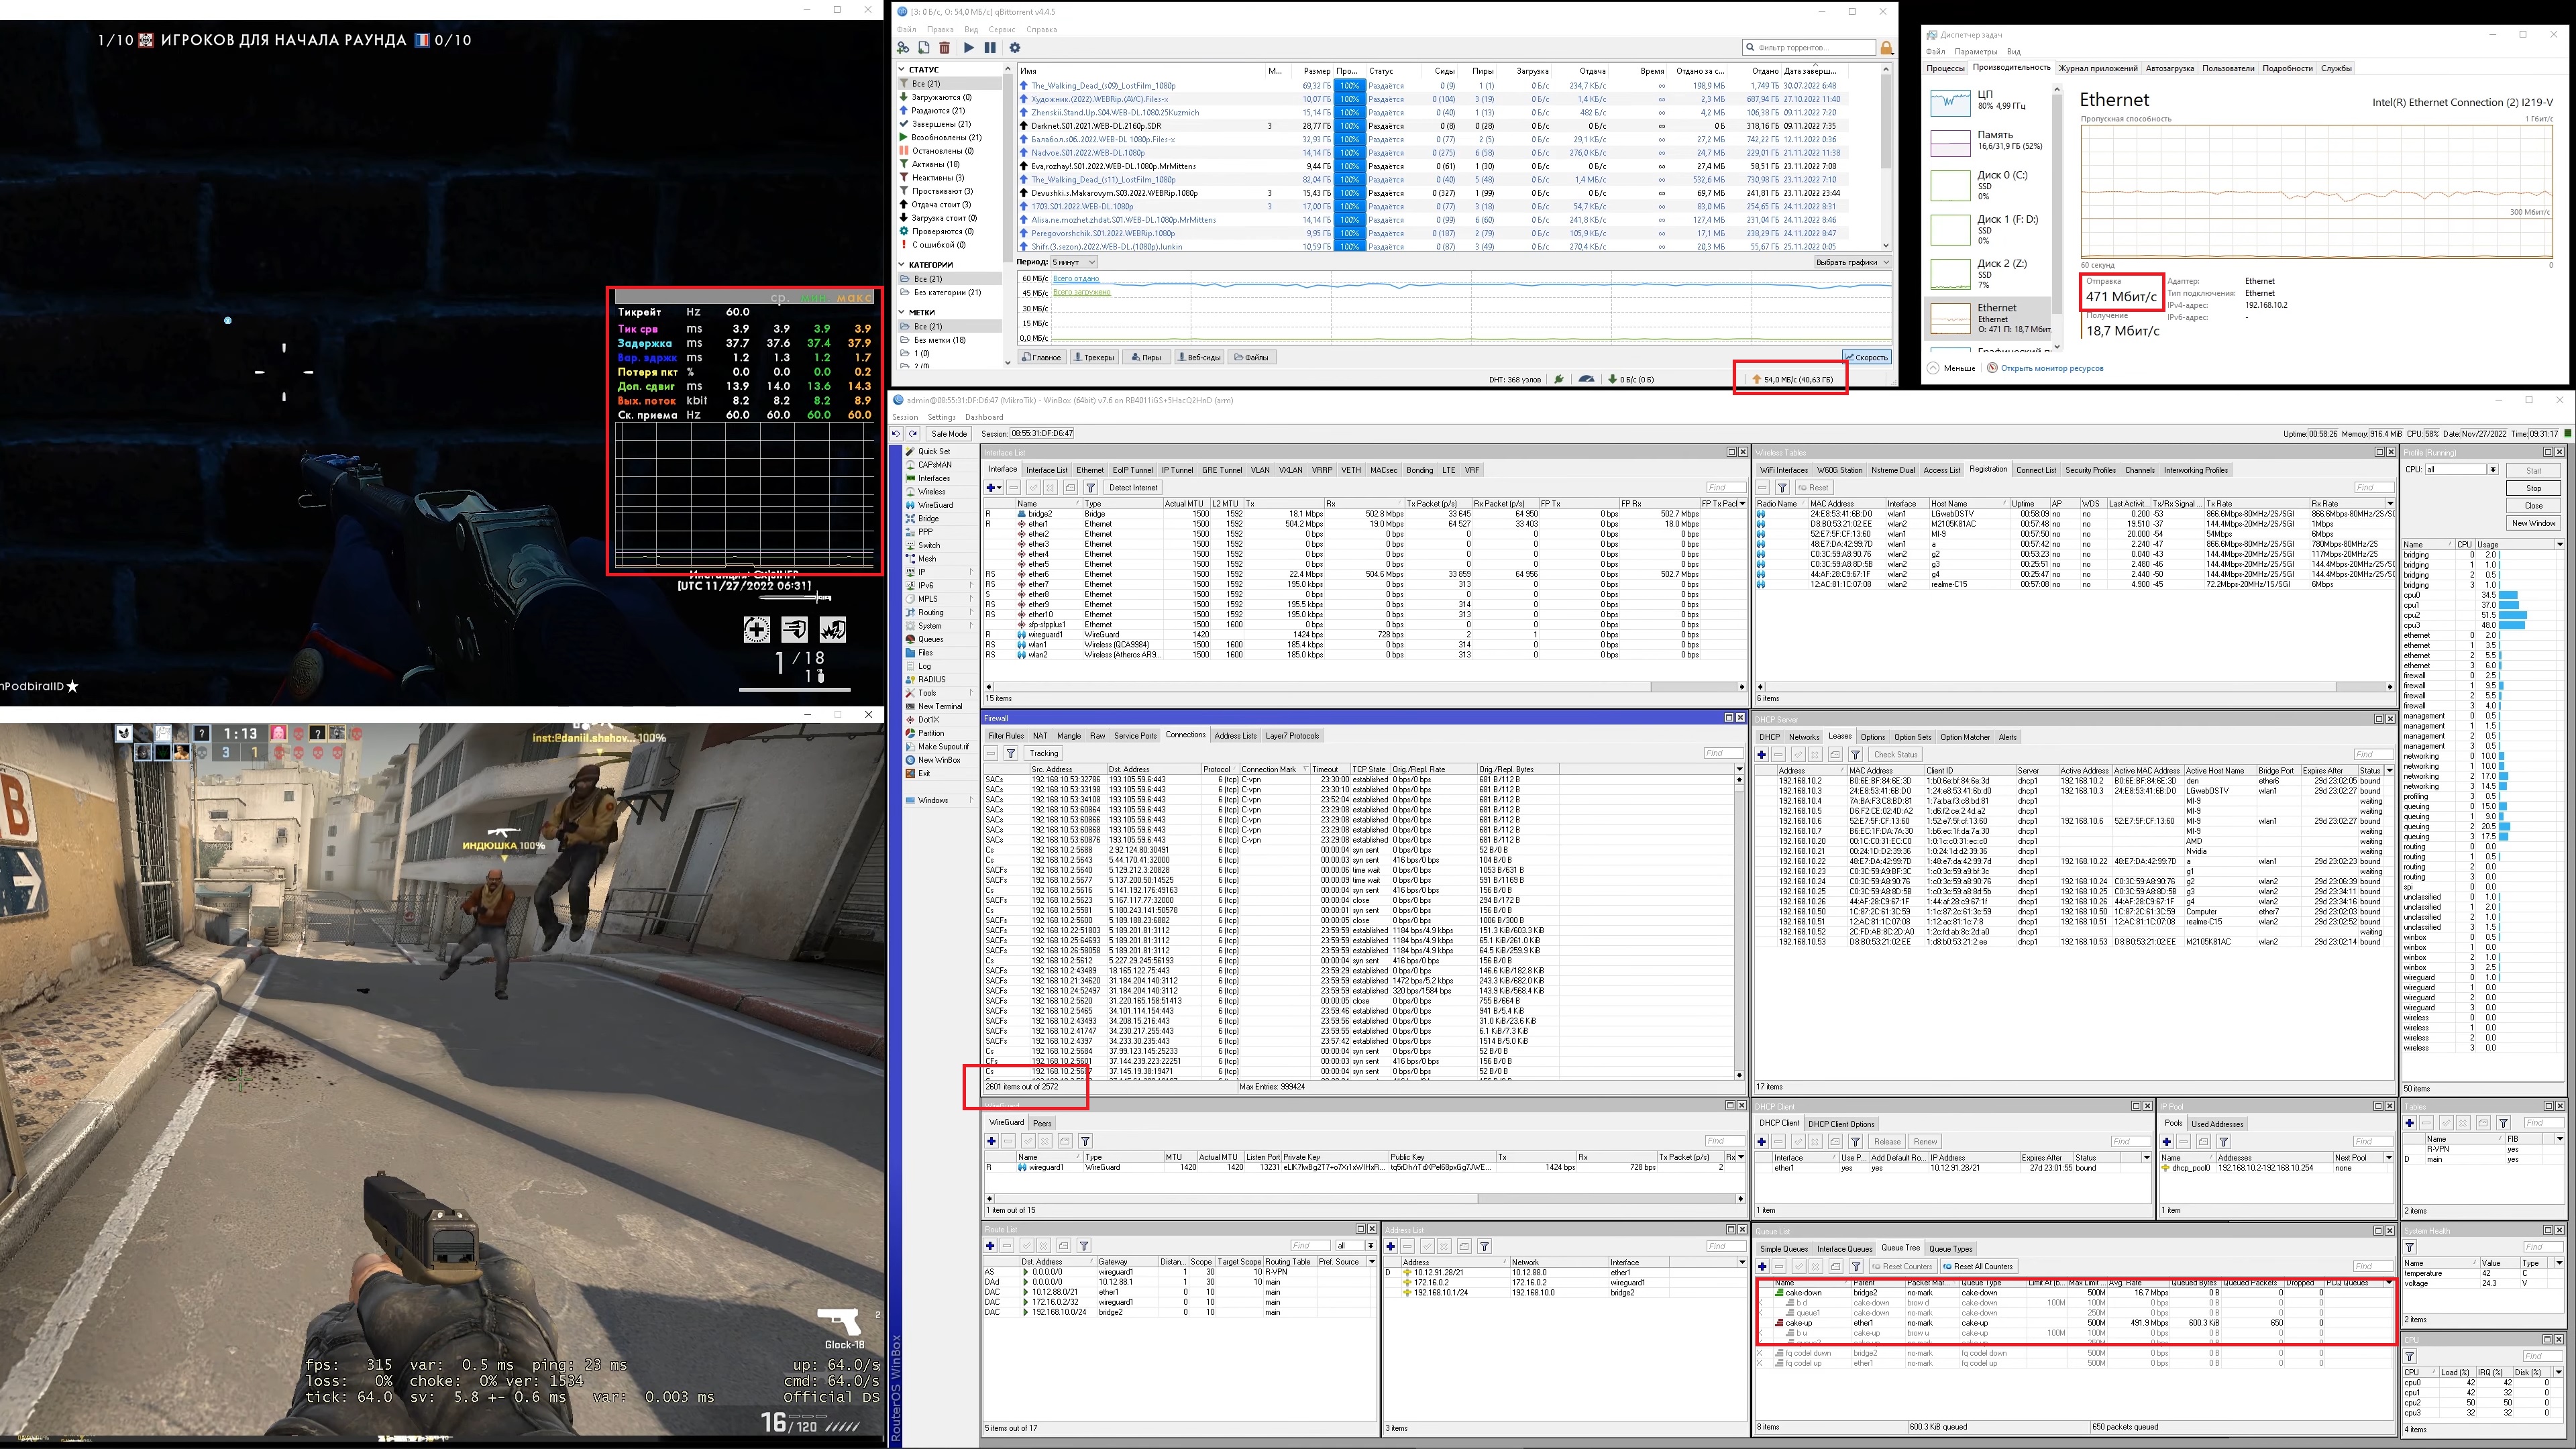Click the add torrent link icon in qBittorrent
The height and width of the screenshot is (1449, 2576).
(903, 47)
